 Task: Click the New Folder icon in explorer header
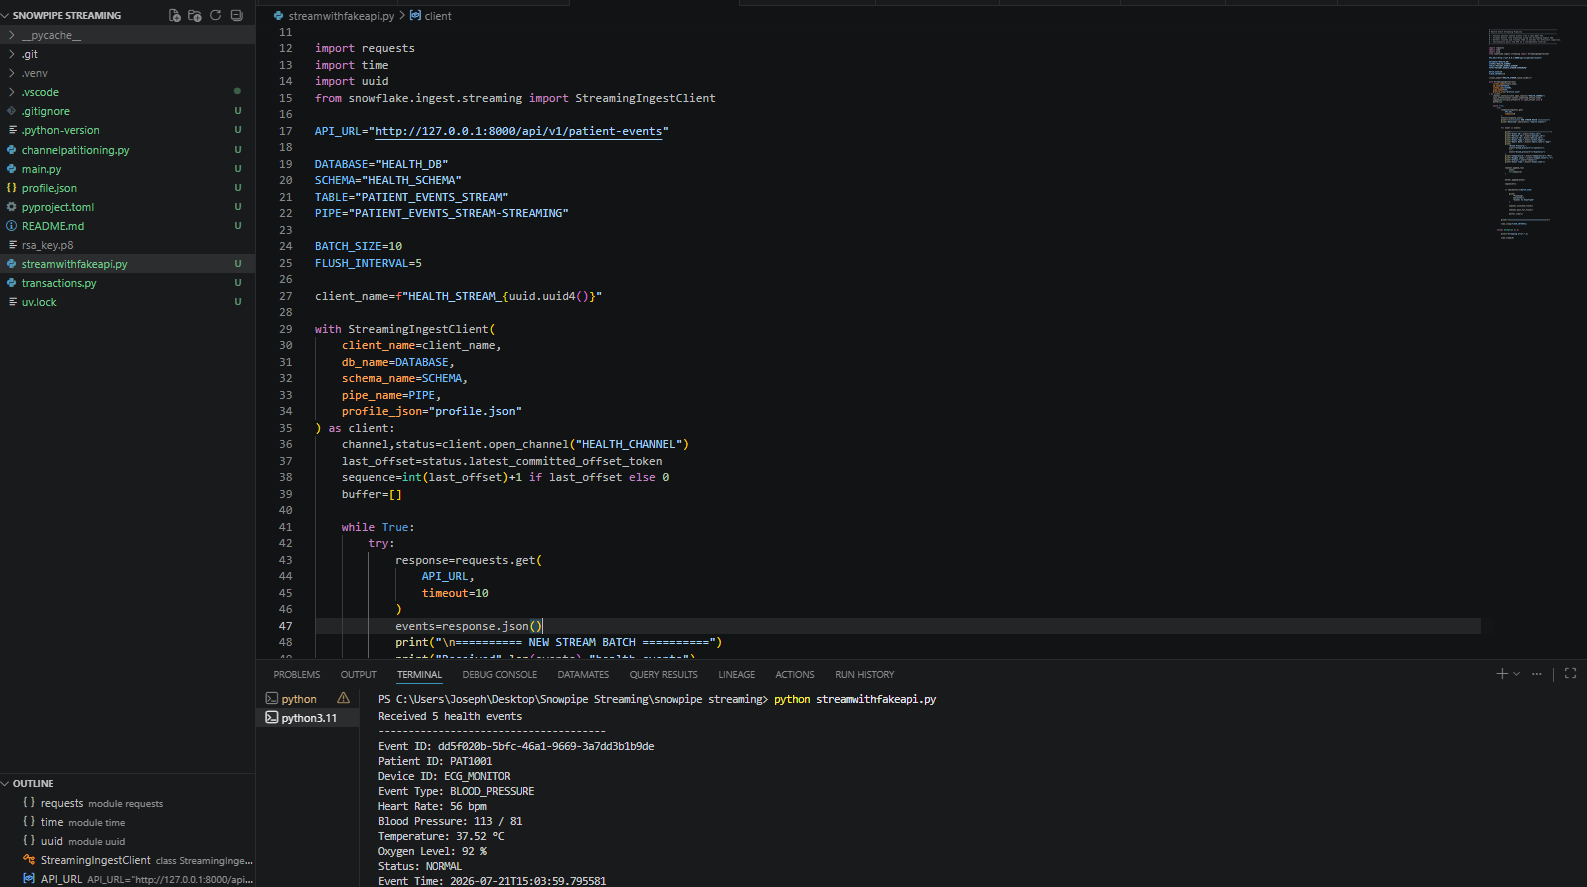(195, 15)
